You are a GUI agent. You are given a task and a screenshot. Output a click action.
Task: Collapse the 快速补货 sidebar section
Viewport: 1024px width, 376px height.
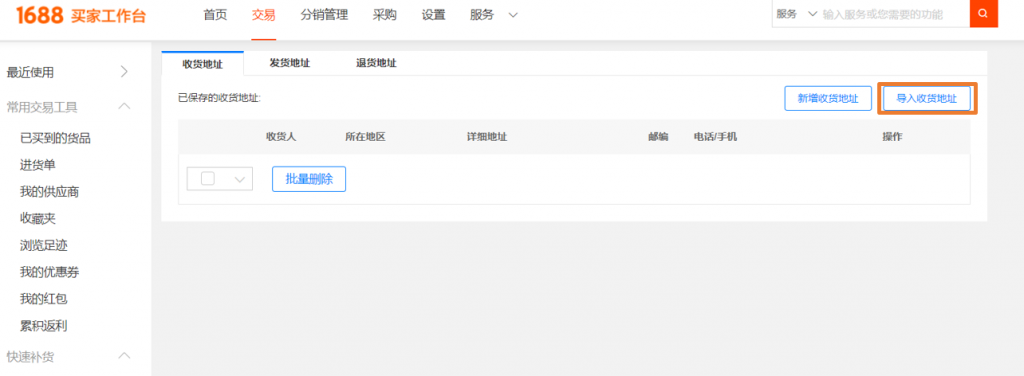124,356
